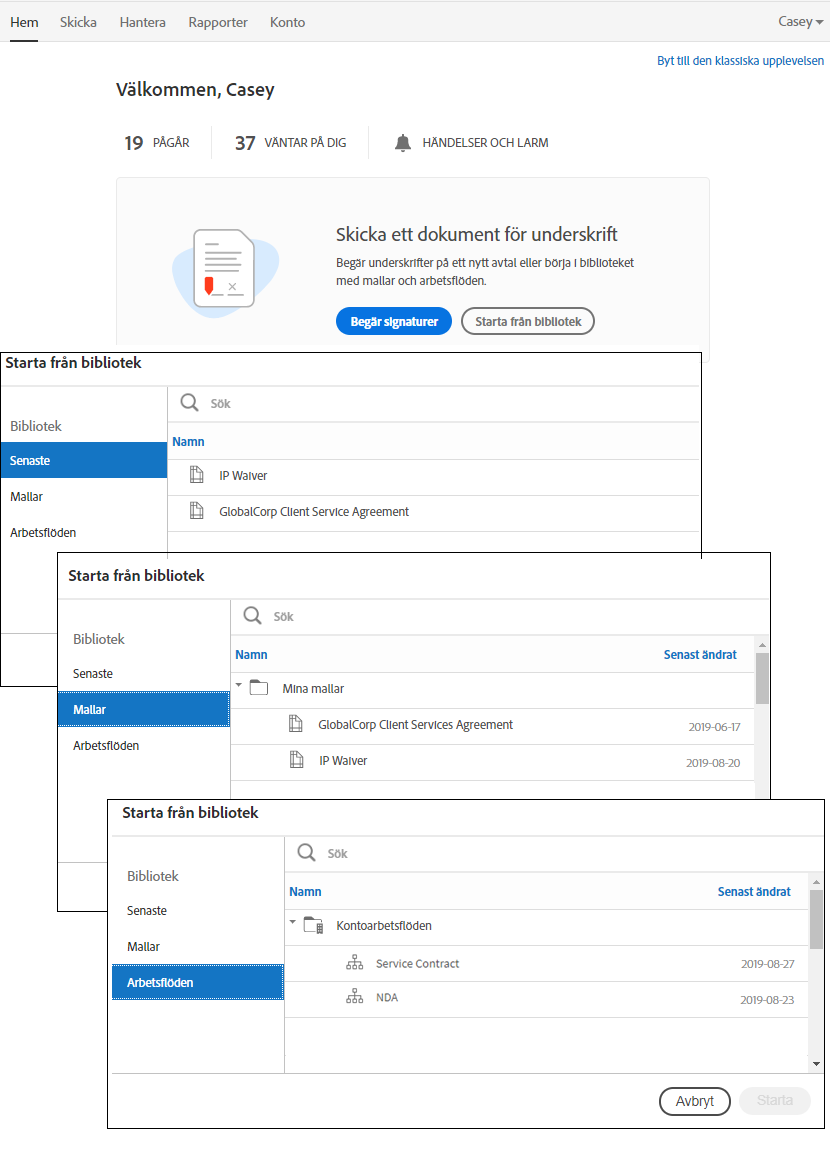Select the highlighted Arbetsflöden library category

[197, 982]
